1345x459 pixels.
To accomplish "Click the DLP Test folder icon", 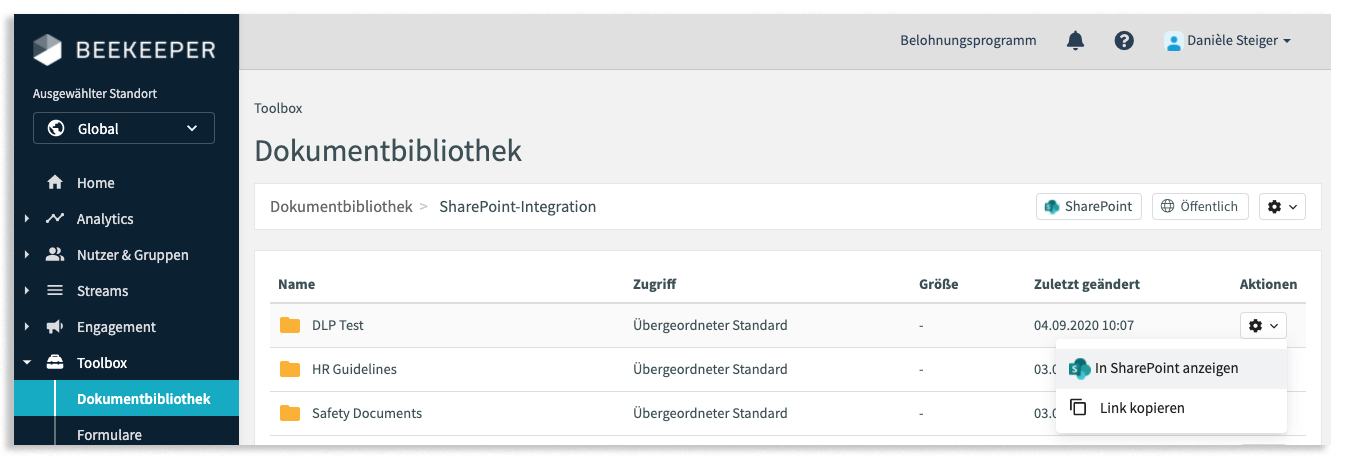I will (x=290, y=325).
